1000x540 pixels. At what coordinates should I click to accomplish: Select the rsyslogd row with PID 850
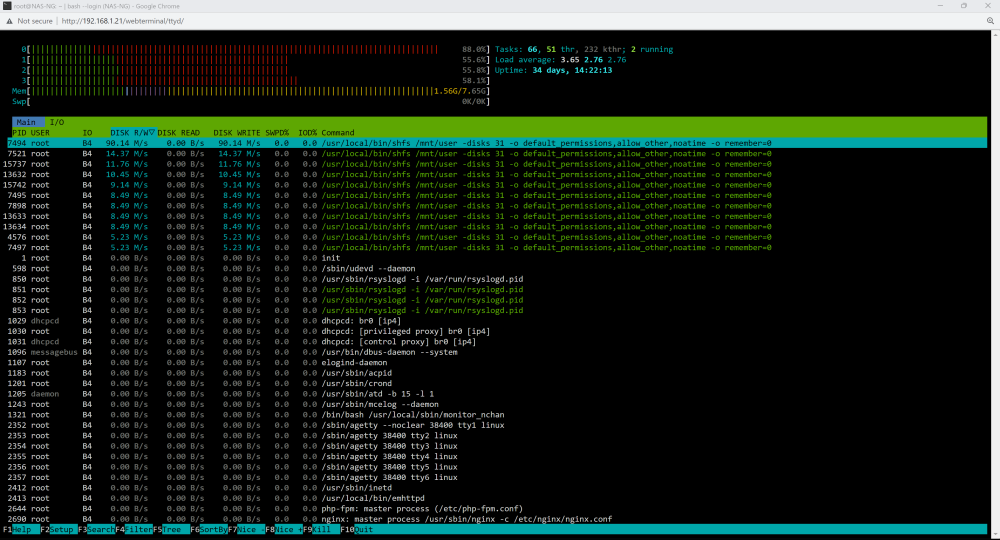tap(497, 279)
